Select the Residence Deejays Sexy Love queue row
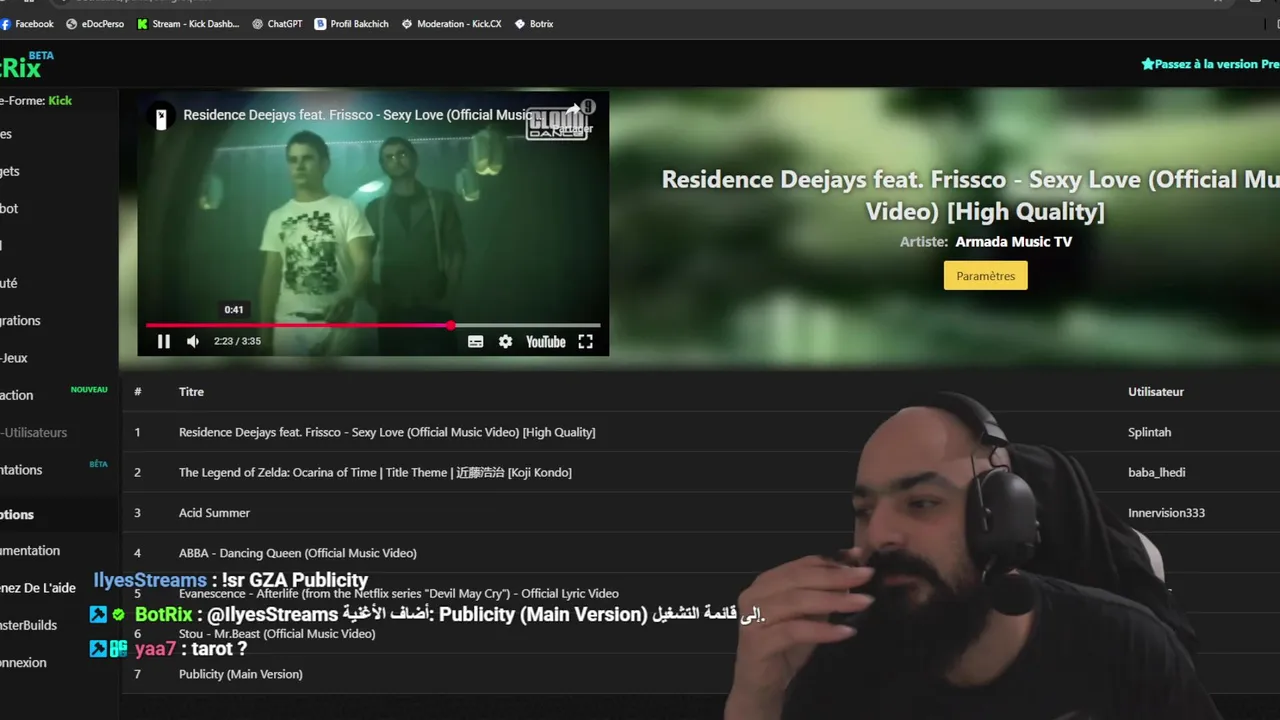The height and width of the screenshot is (720, 1280). [x=700, y=432]
